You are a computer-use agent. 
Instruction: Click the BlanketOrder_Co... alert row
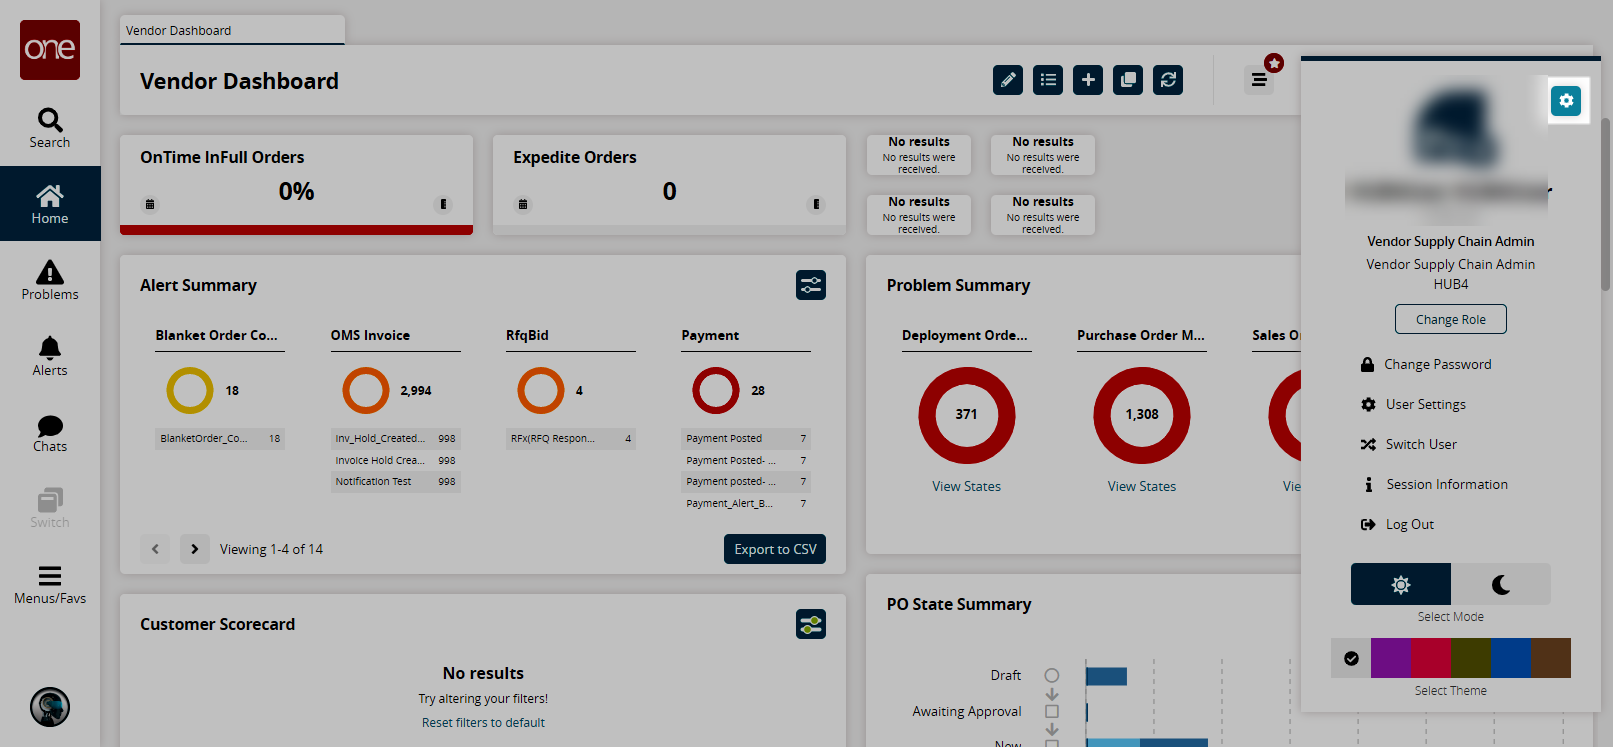tap(220, 439)
